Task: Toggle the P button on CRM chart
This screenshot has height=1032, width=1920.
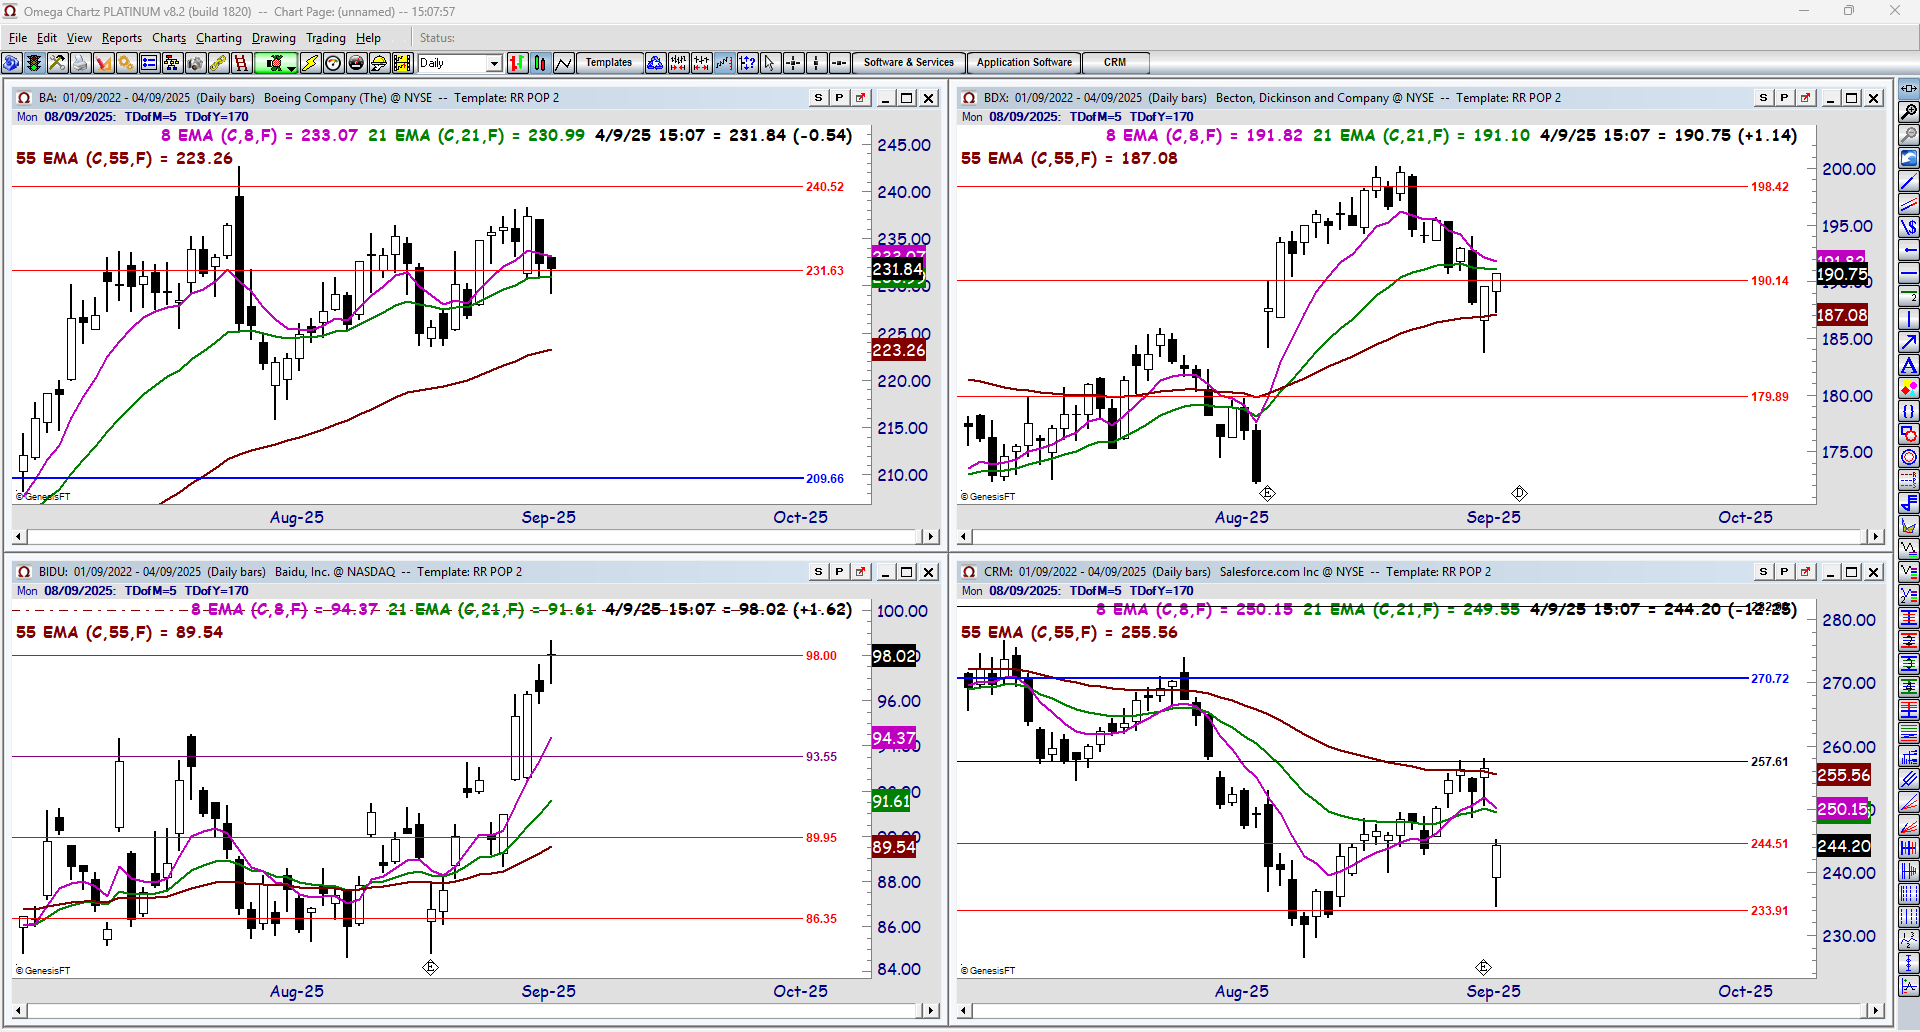Action: [x=1784, y=572]
